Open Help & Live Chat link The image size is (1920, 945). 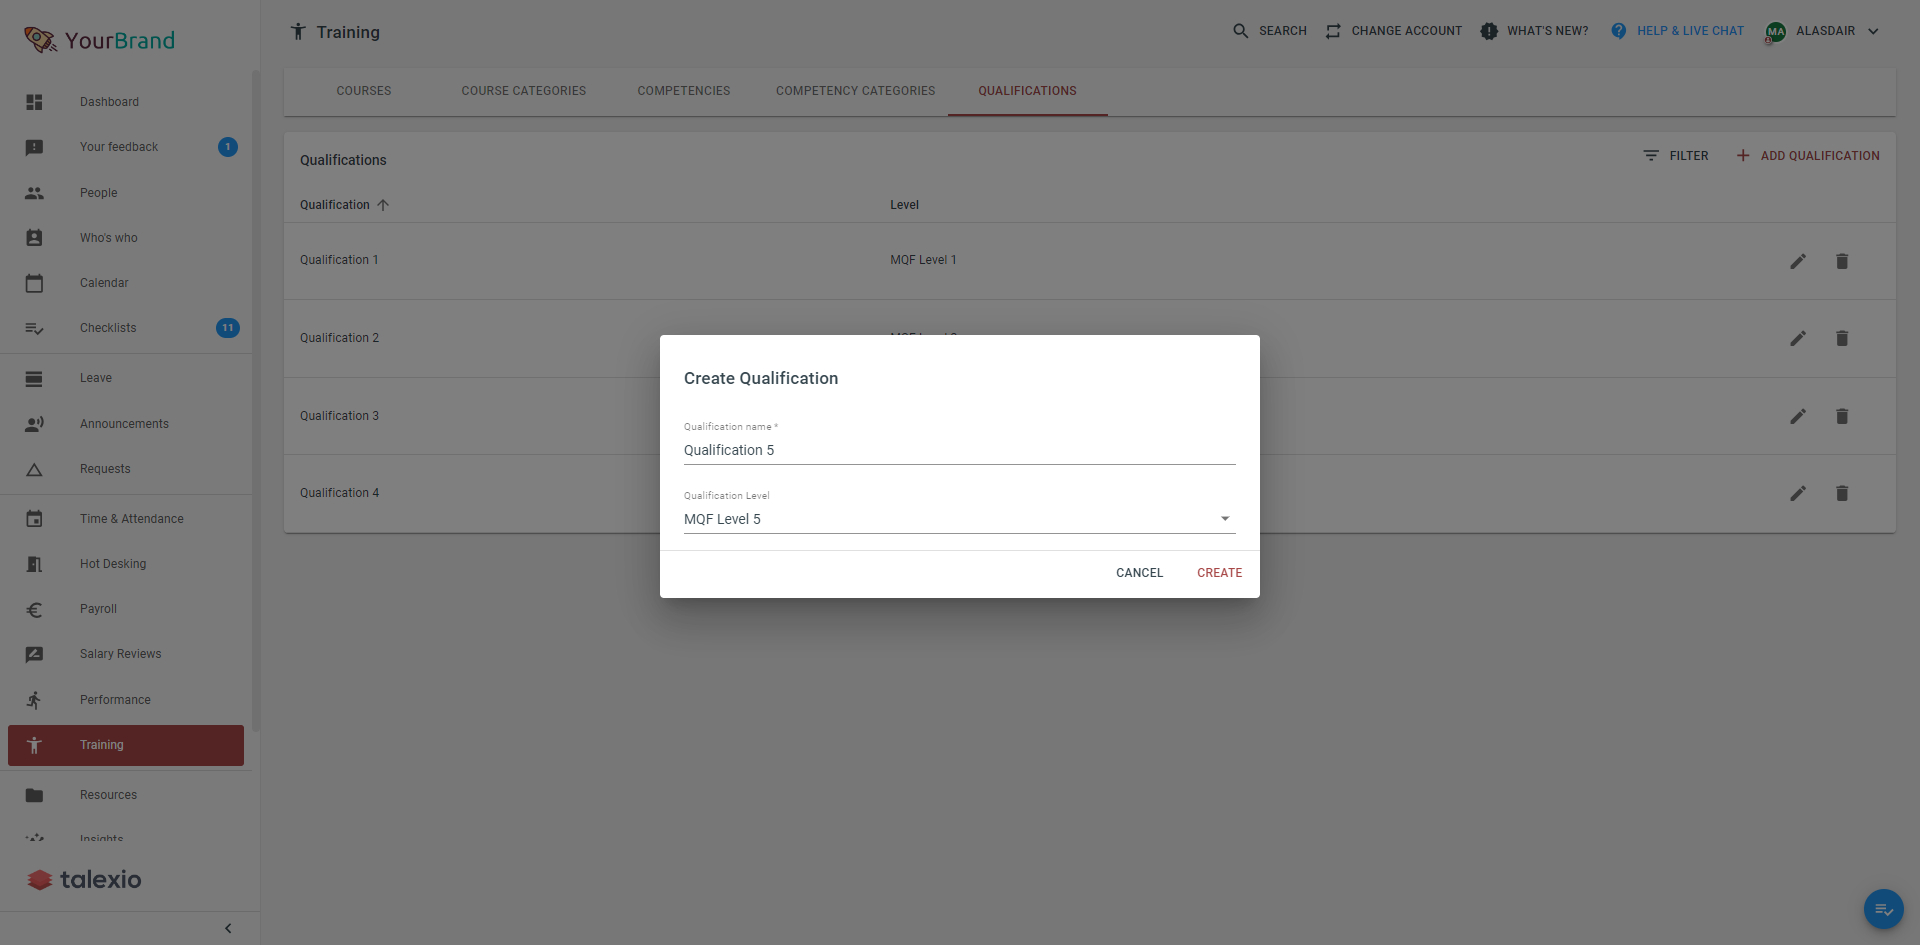(1678, 31)
